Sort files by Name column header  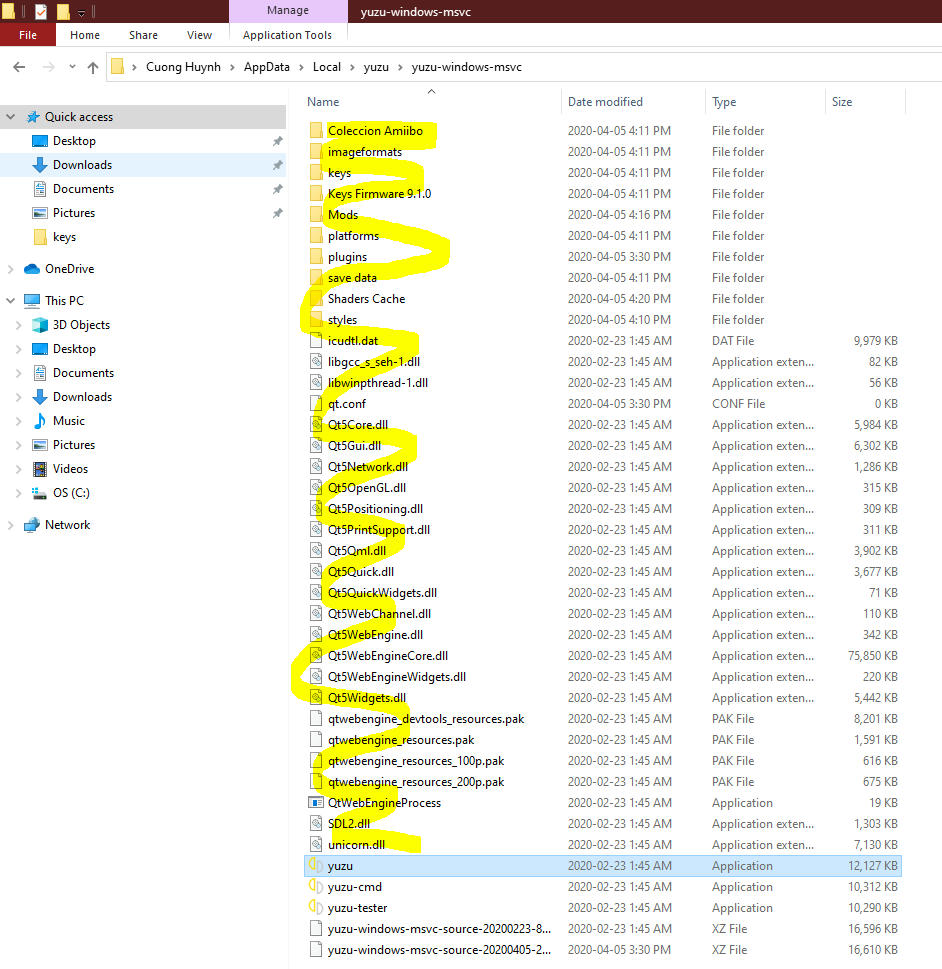(x=323, y=102)
